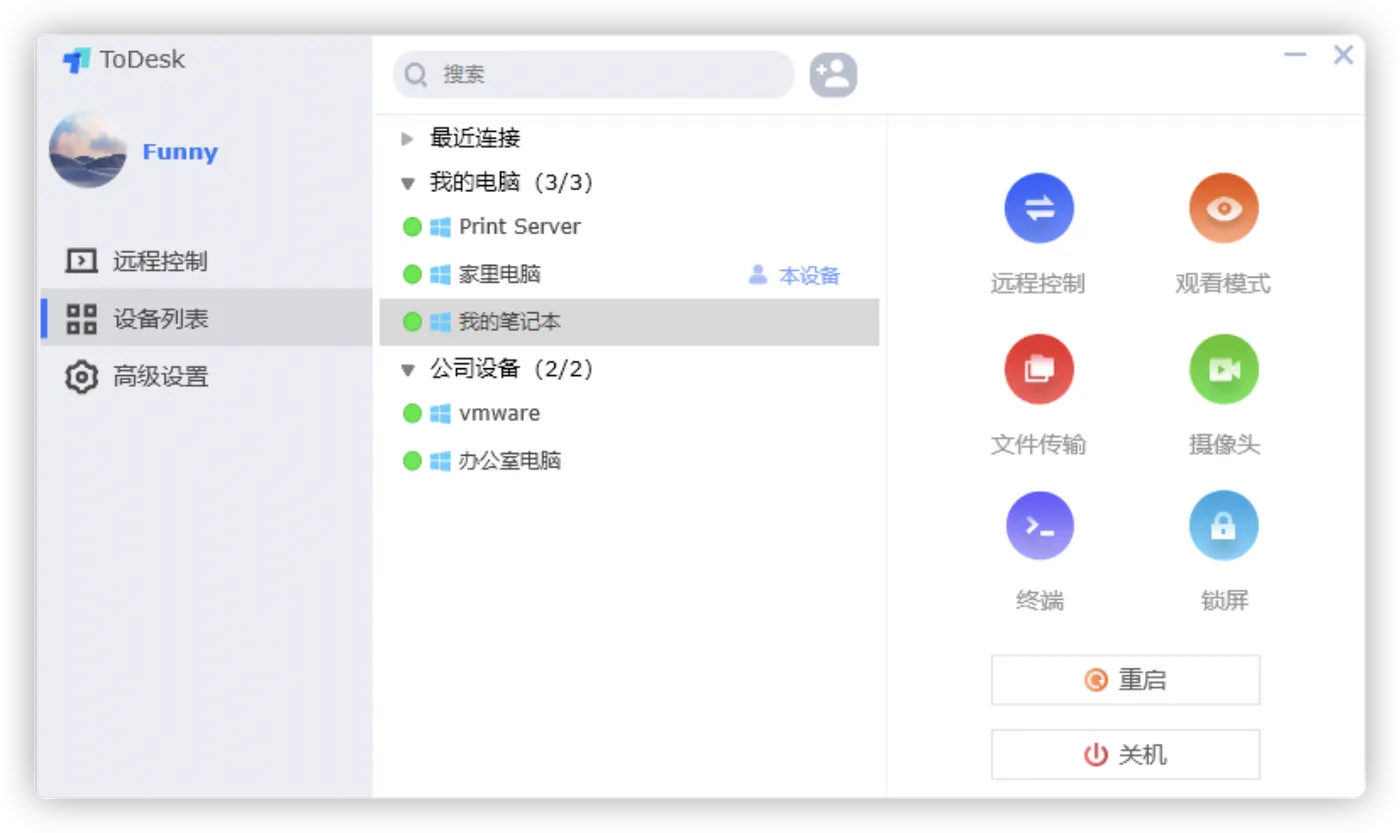Open 摄像头 with the green camera icon
The width and height of the screenshot is (1400, 833).
[x=1223, y=369]
